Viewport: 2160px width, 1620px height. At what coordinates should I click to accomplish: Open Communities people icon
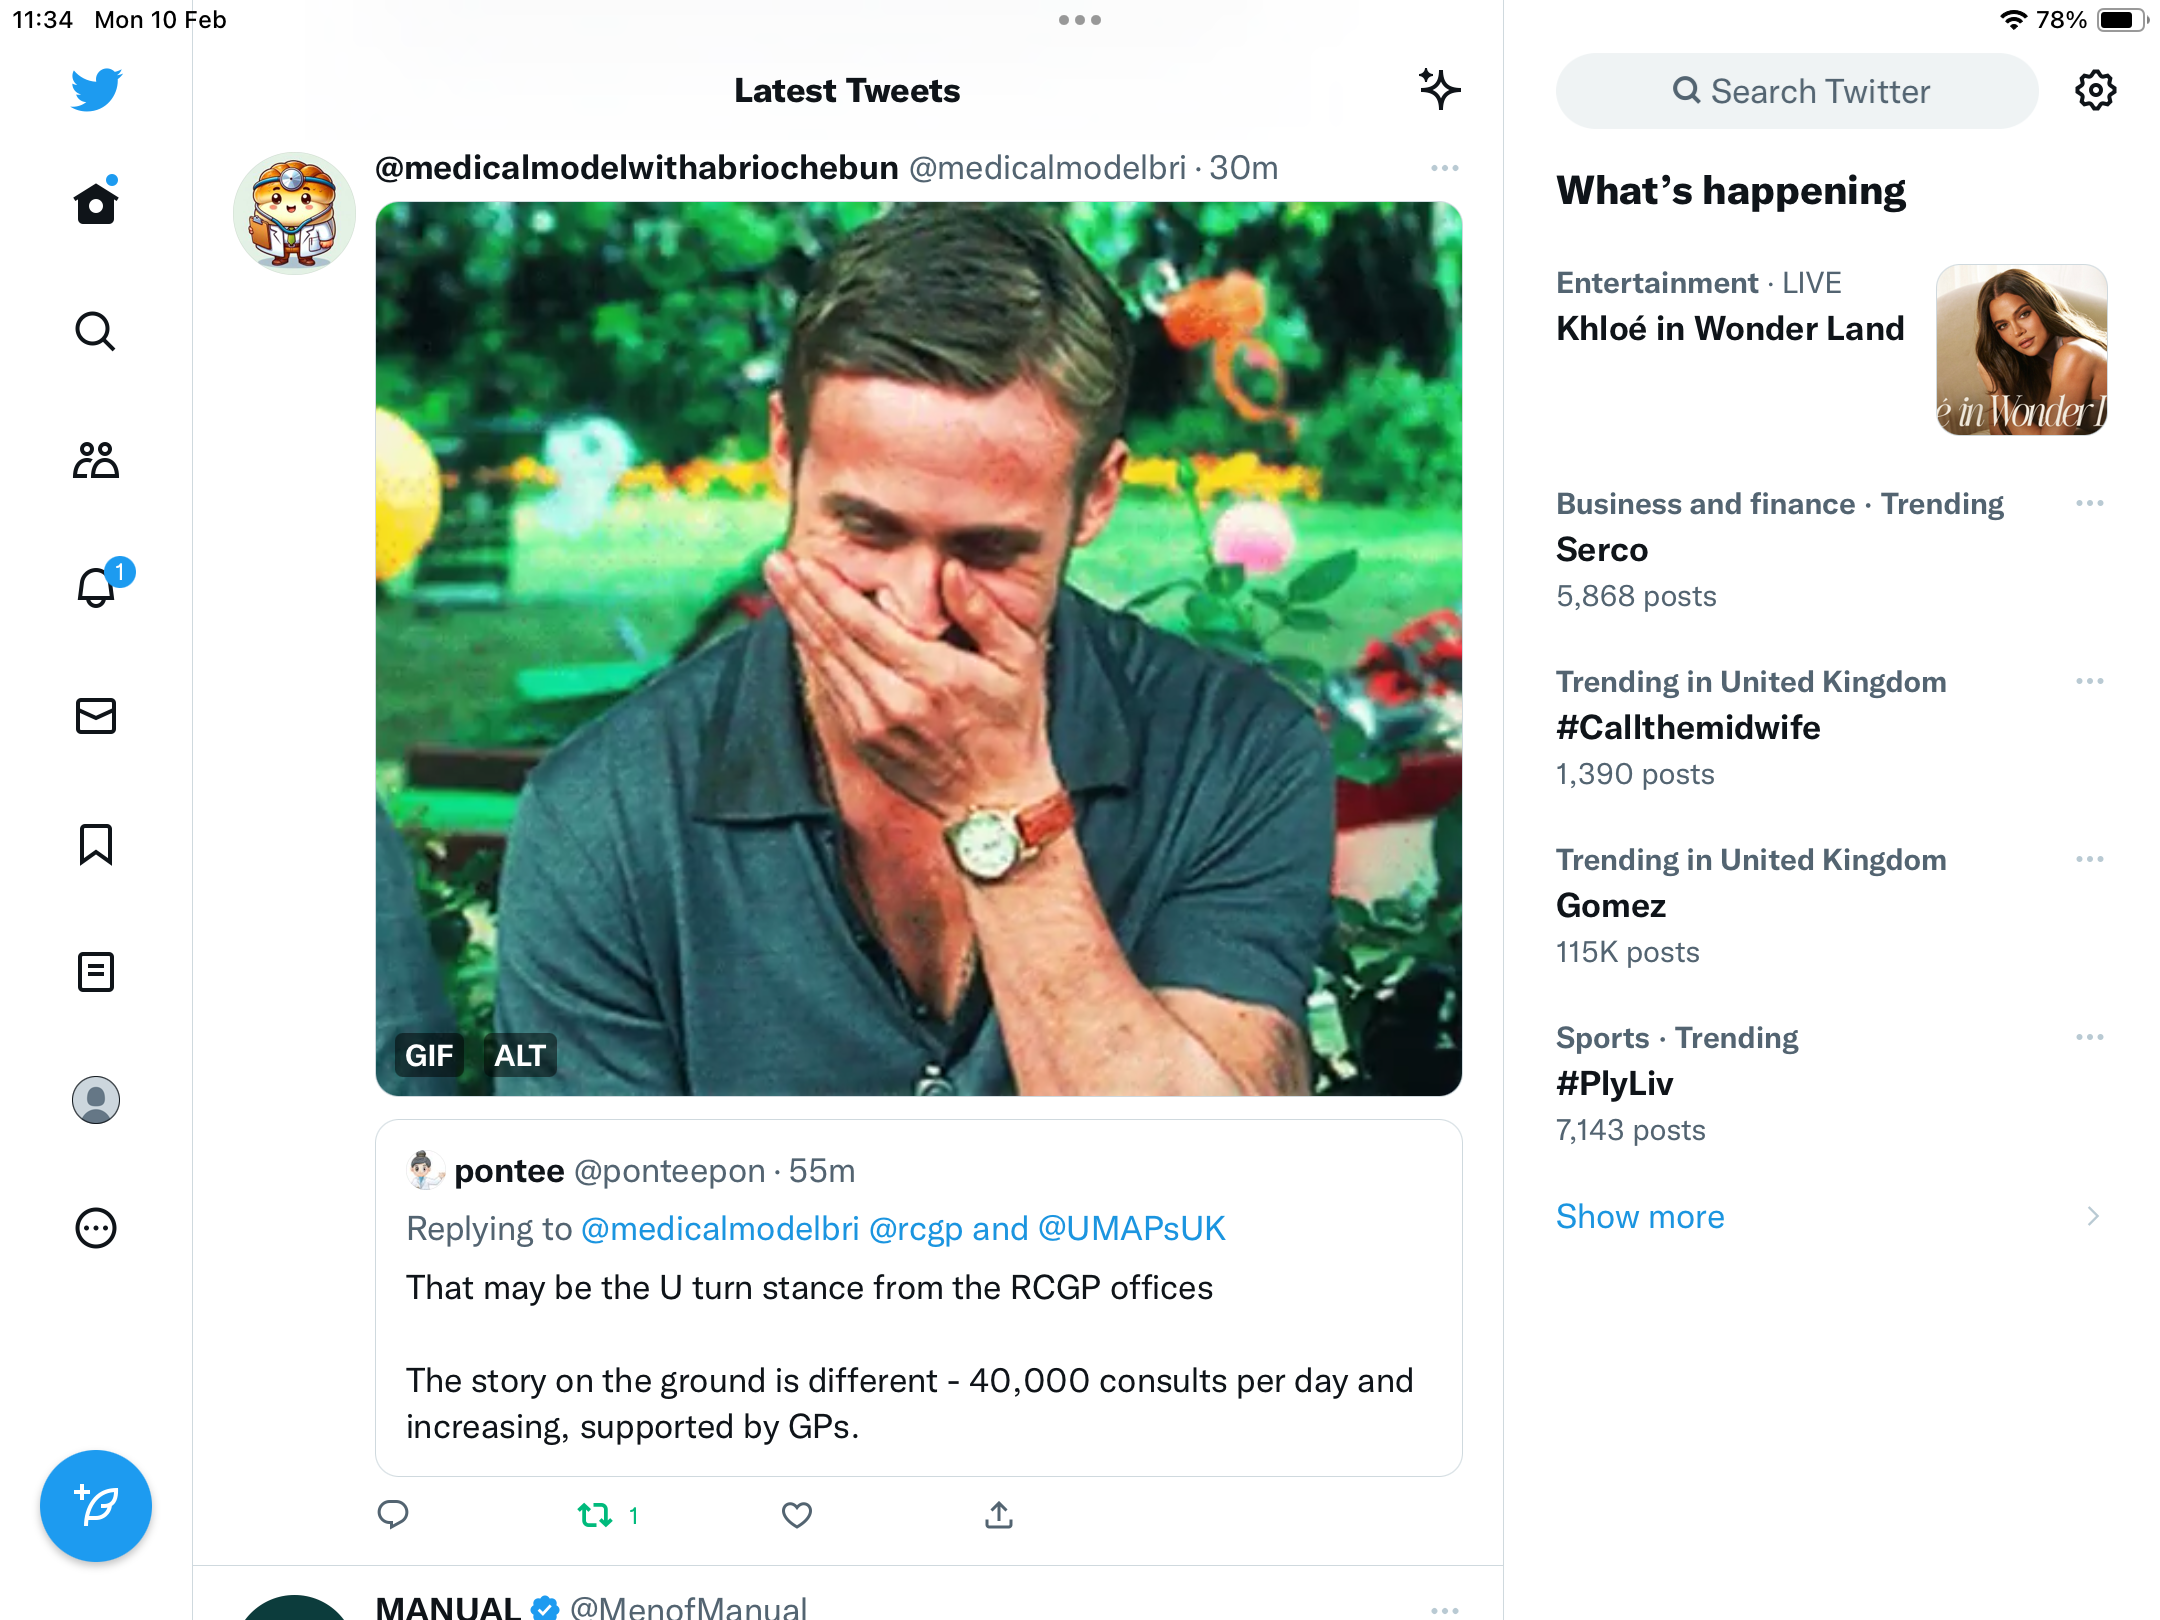click(x=96, y=460)
